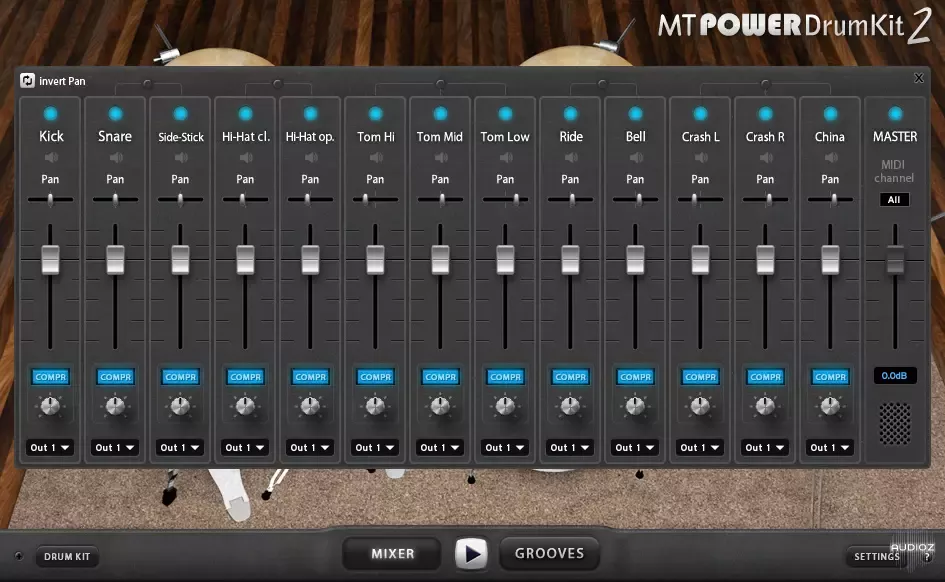Open the China Out 1 dropdown
945x582 pixels.
point(830,448)
